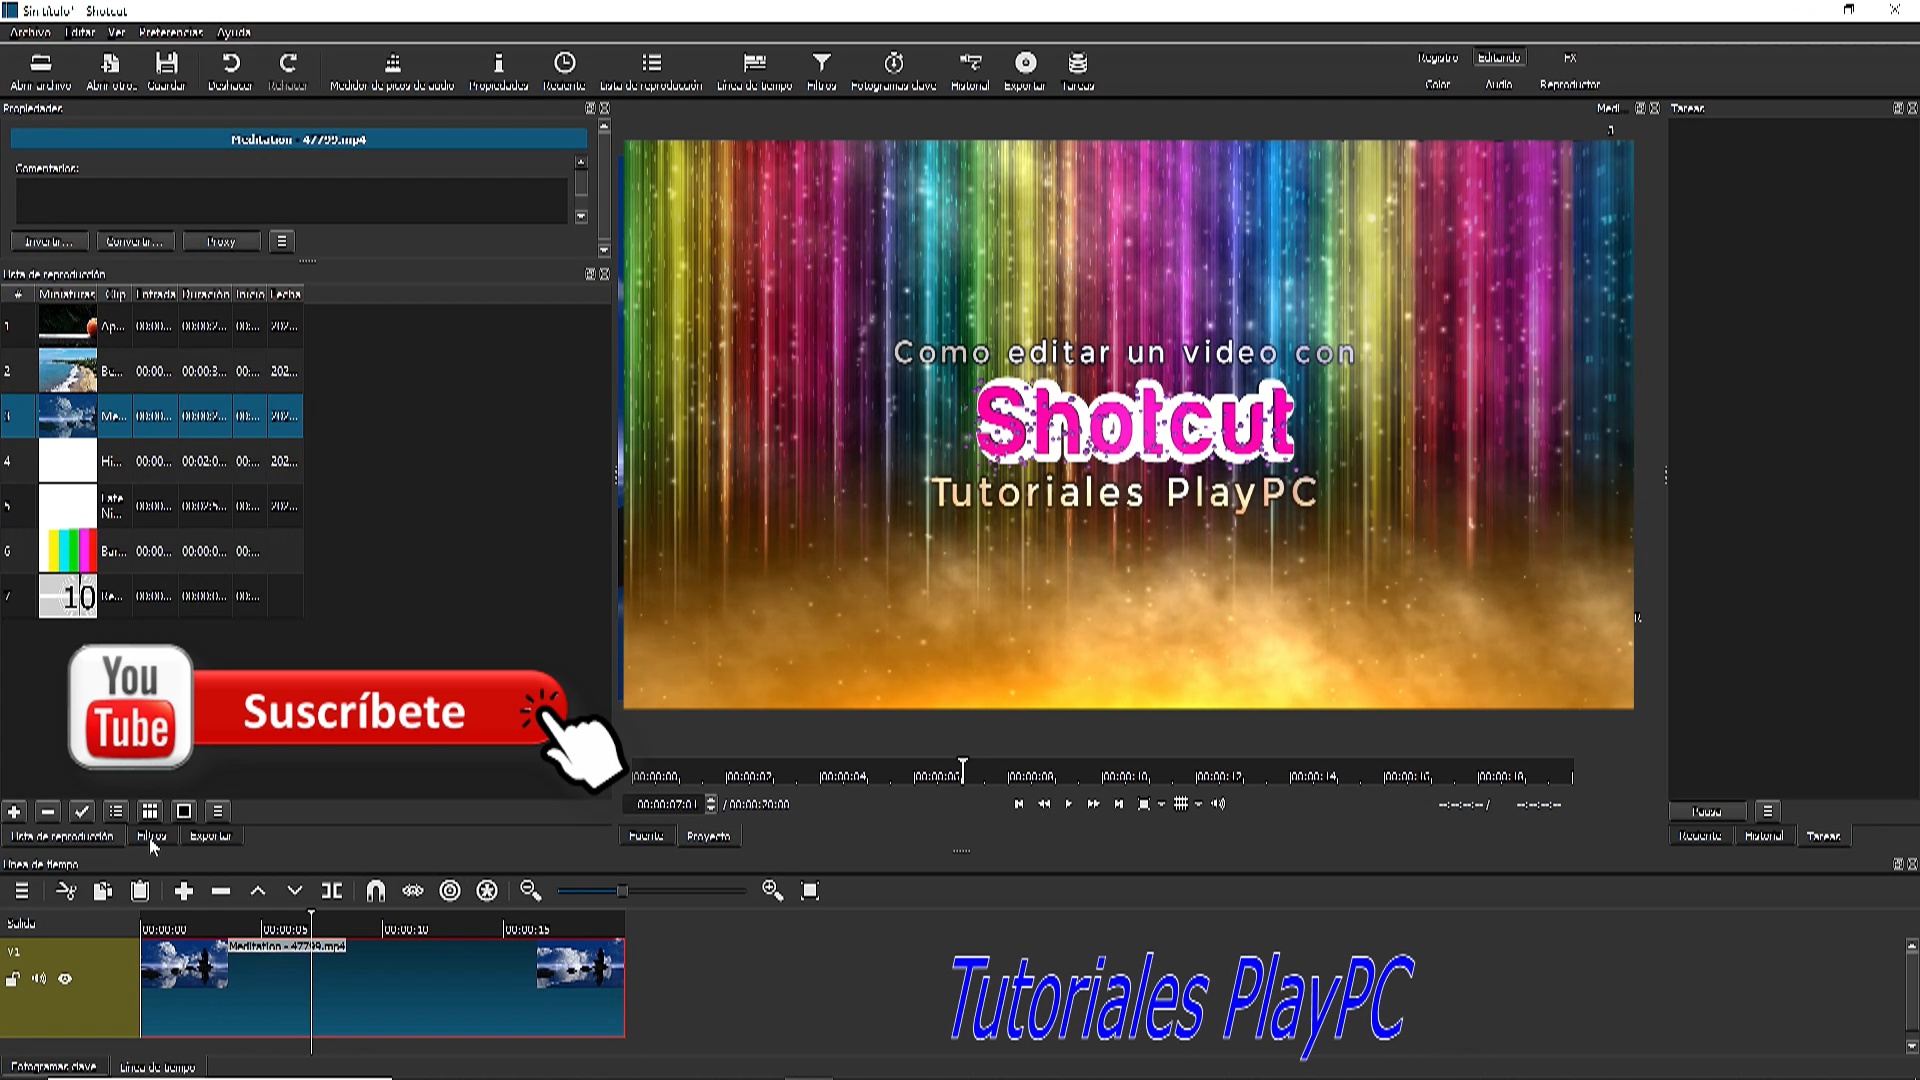Open the Historial panel
Screen dimensions: 1920x1080
coord(969,63)
